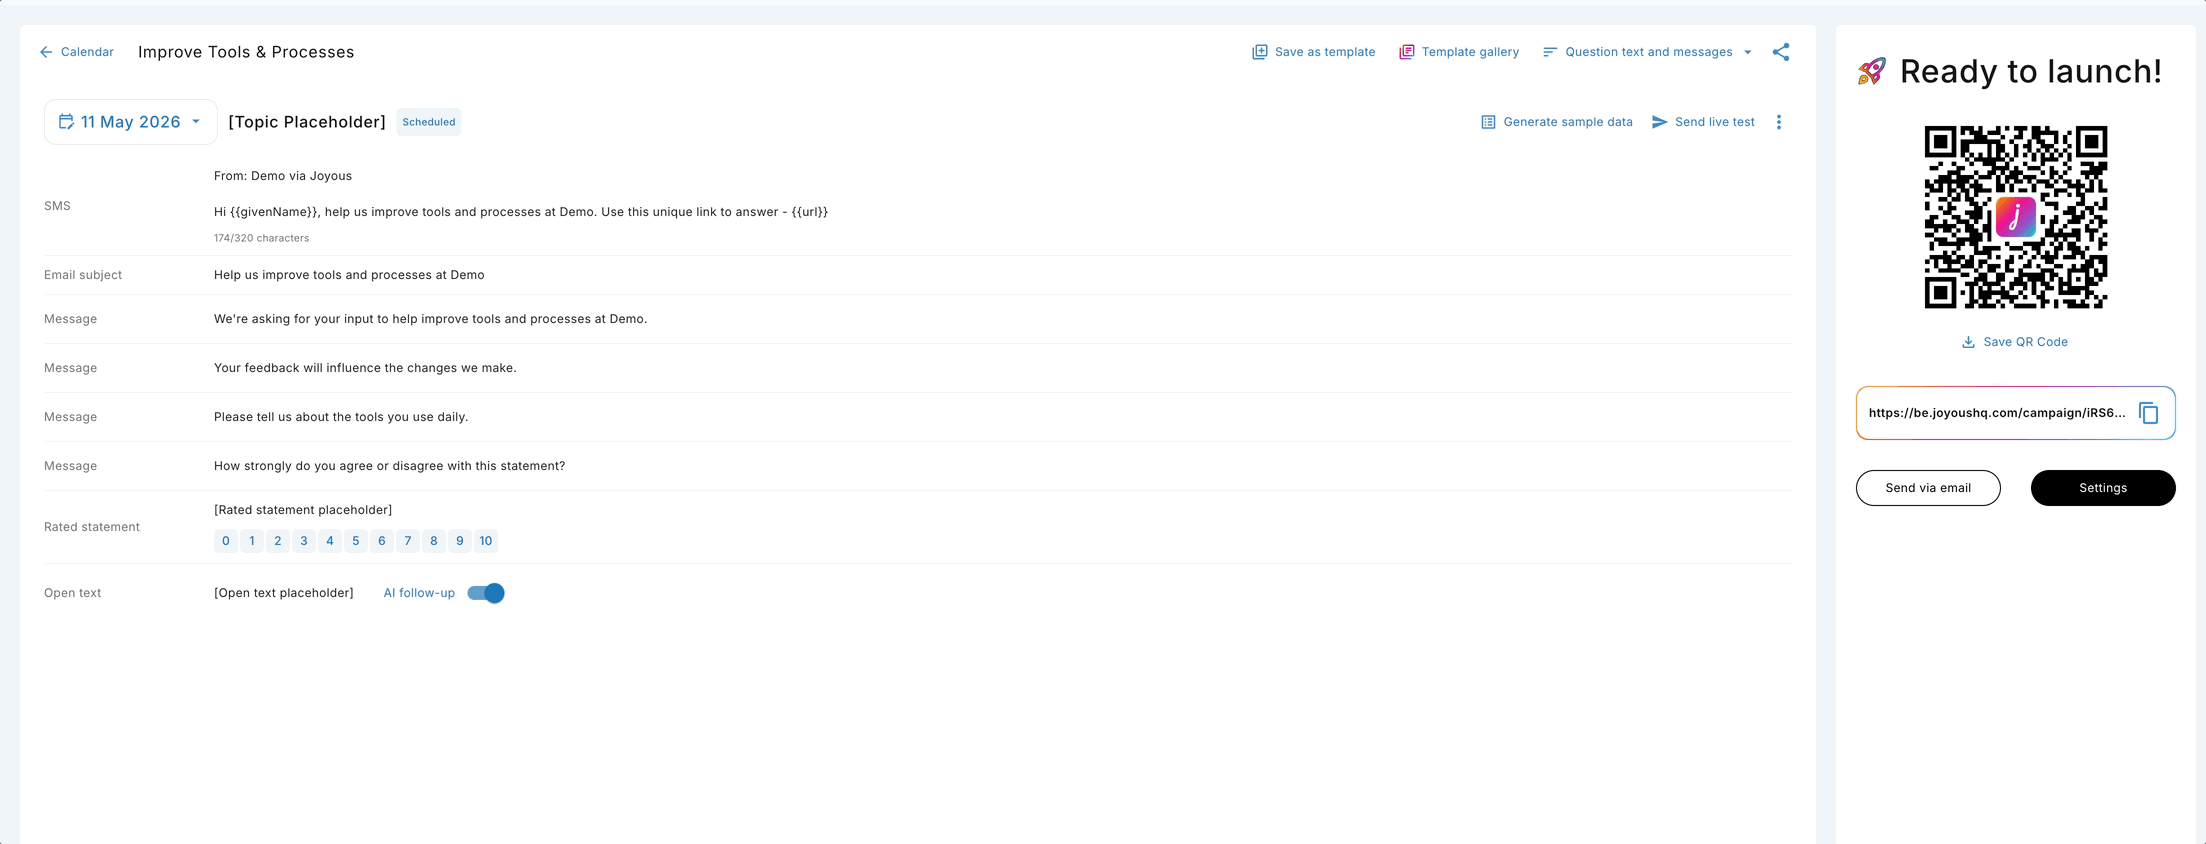Click the Save as template button
Viewport: 2206px width, 844px height.
[1314, 52]
